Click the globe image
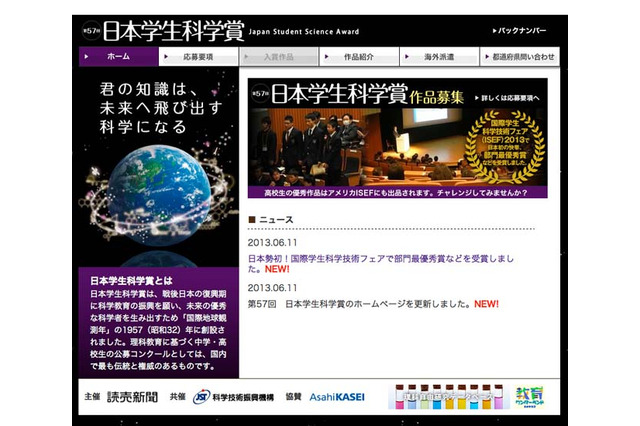 tap(159, 195)
